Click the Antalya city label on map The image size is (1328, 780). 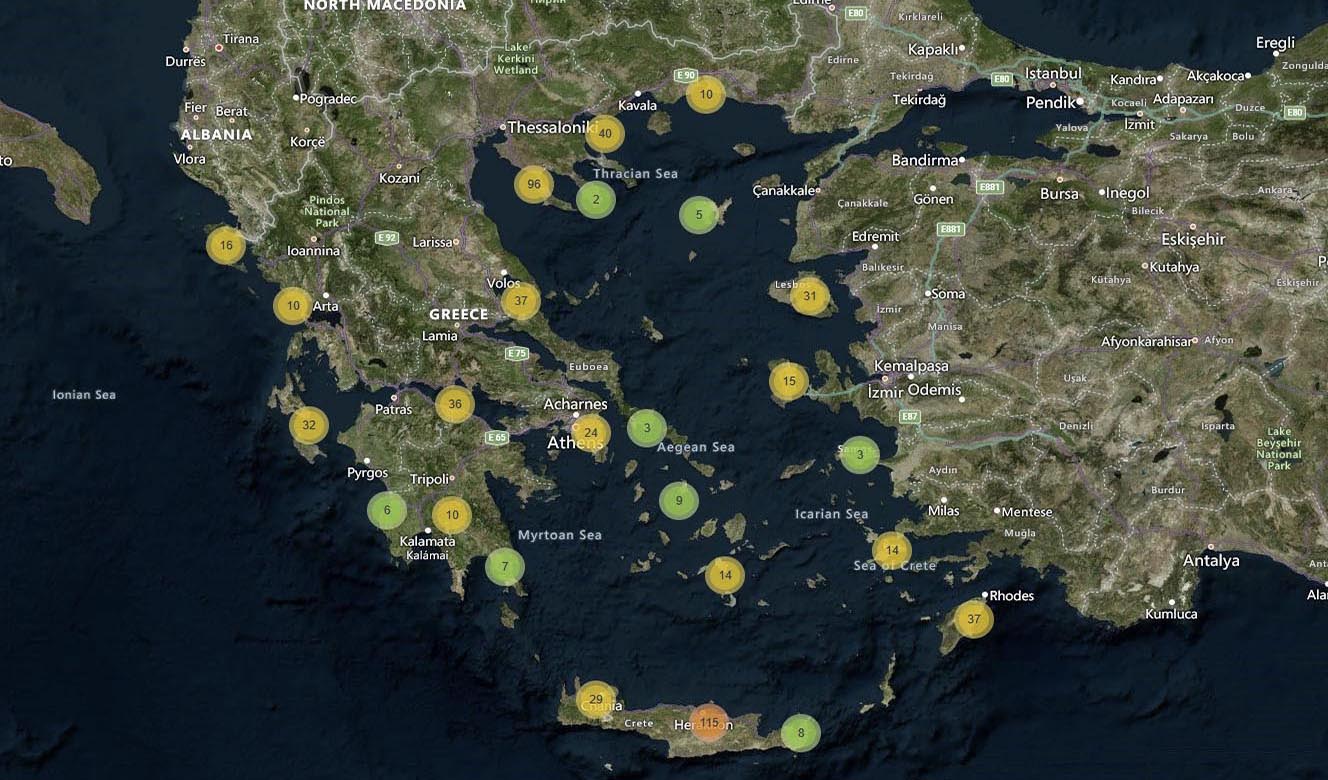point(1211,561)
